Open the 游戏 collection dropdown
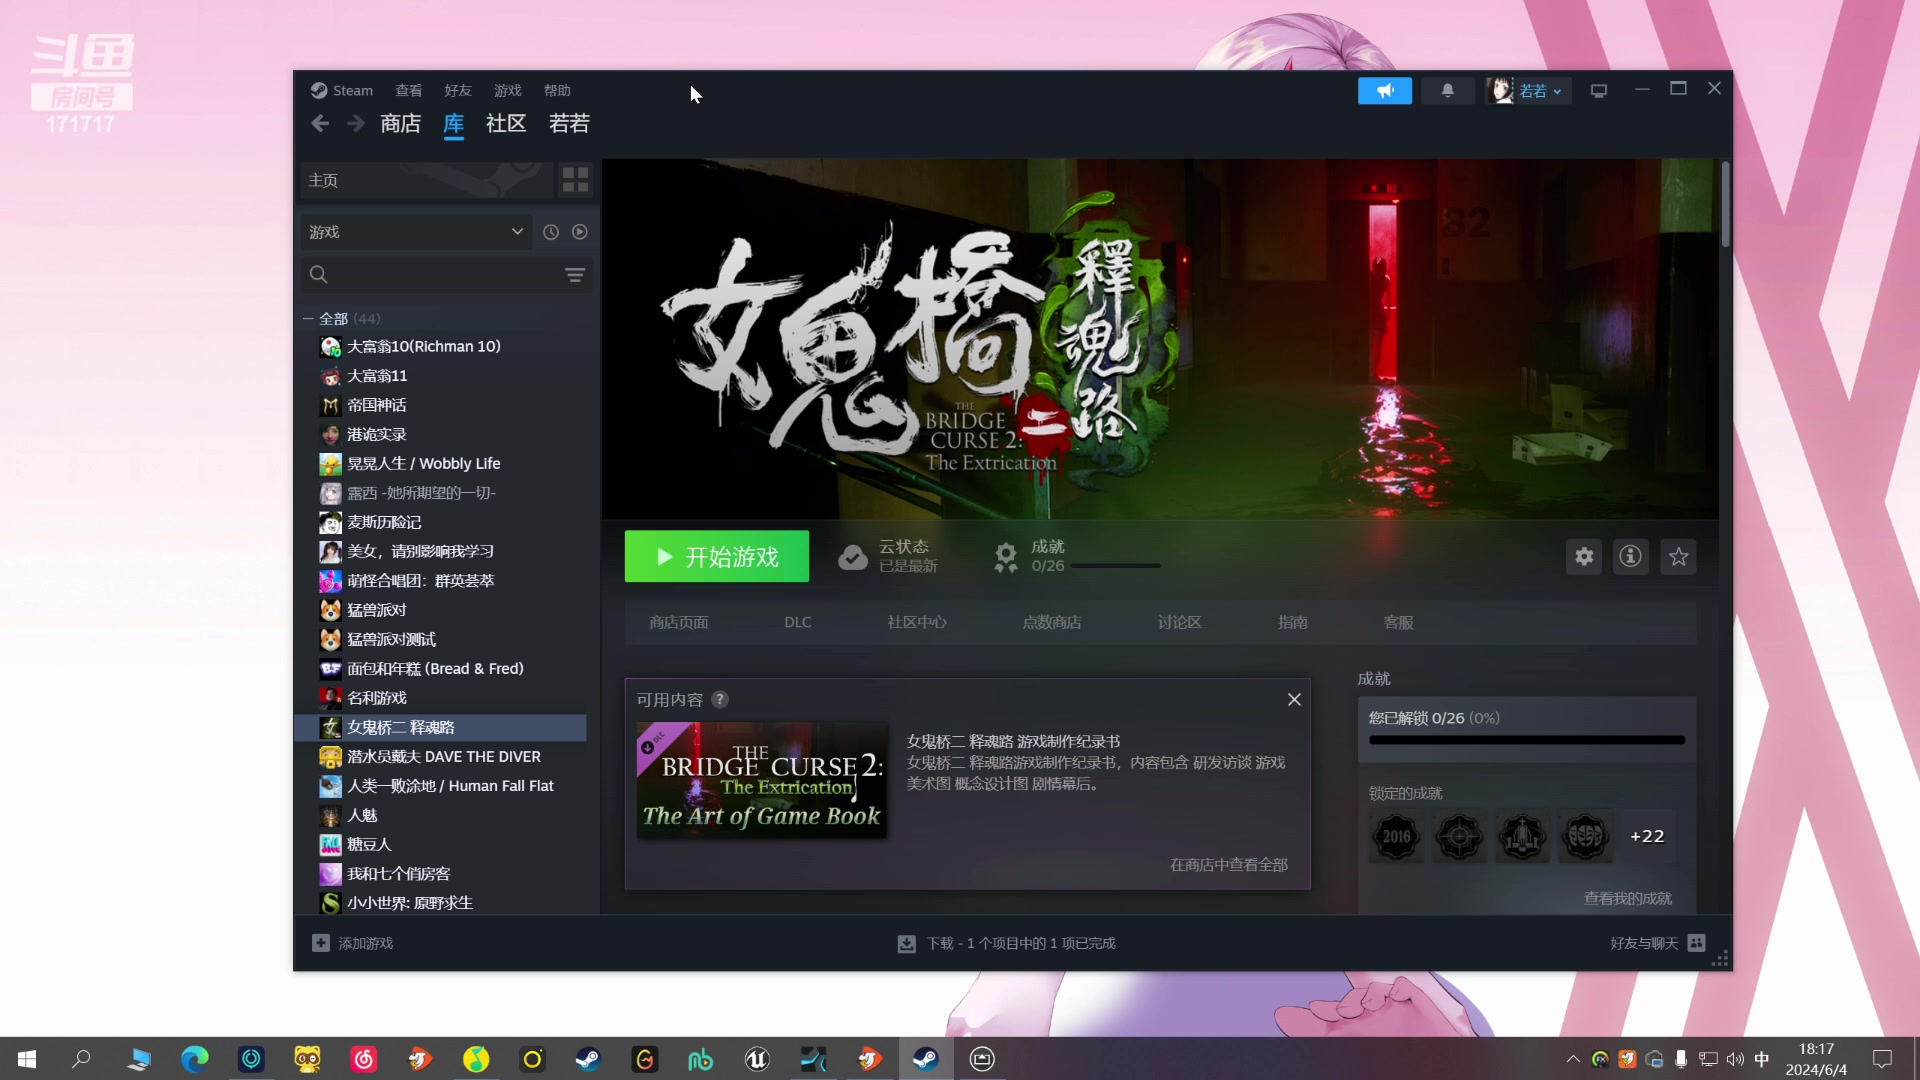The image size is (1920, 1080). click(x=415, y=231)
